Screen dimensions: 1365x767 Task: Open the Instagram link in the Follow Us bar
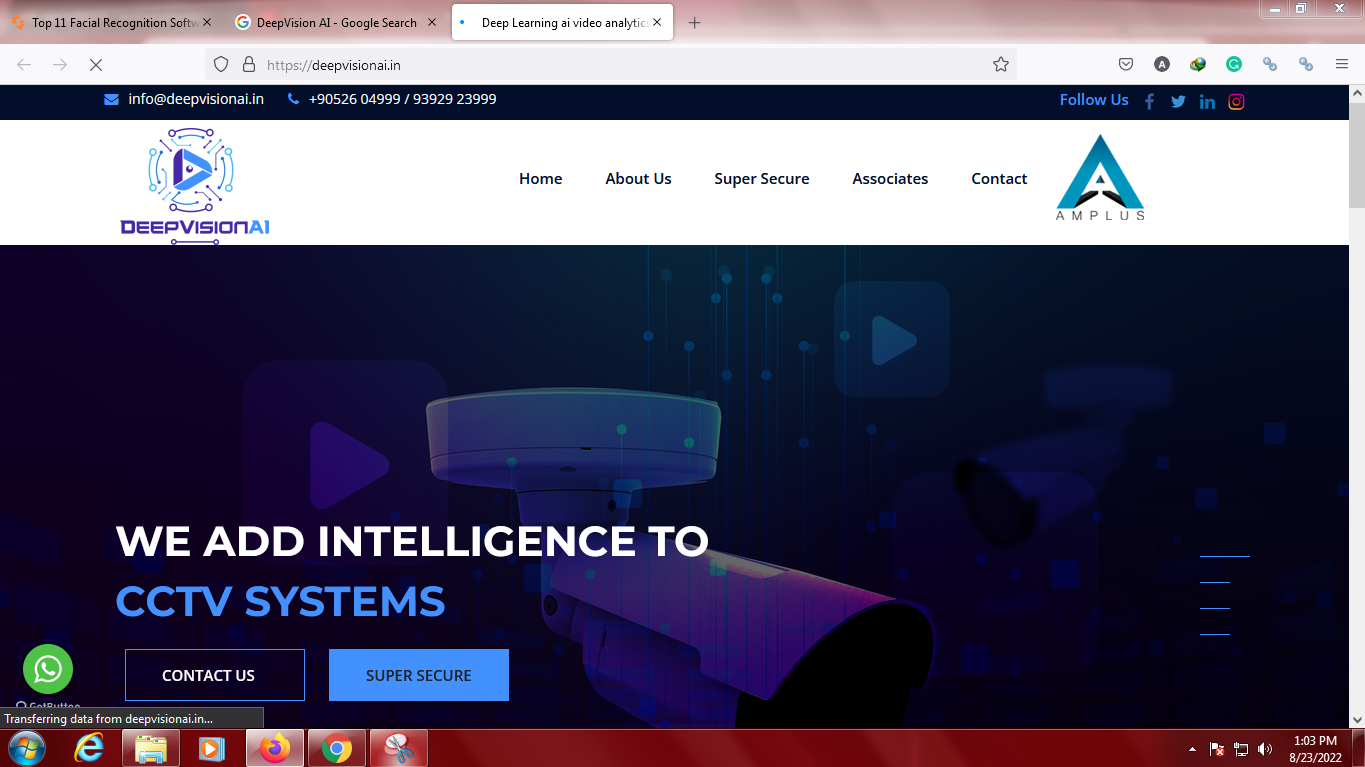coord(1236,101)
